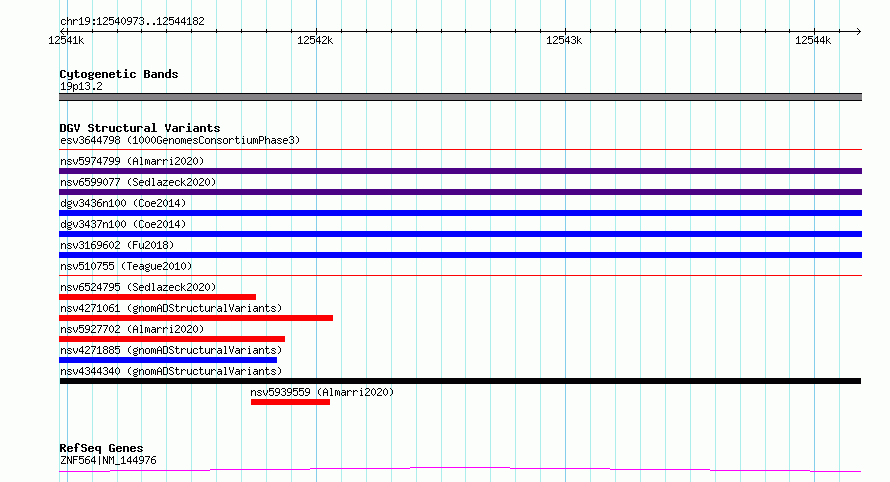This screenshot has width=890, height=482.
Task: Click the nsv5939559 Almarri2020 red bar
Action: [x=290, y=402]
